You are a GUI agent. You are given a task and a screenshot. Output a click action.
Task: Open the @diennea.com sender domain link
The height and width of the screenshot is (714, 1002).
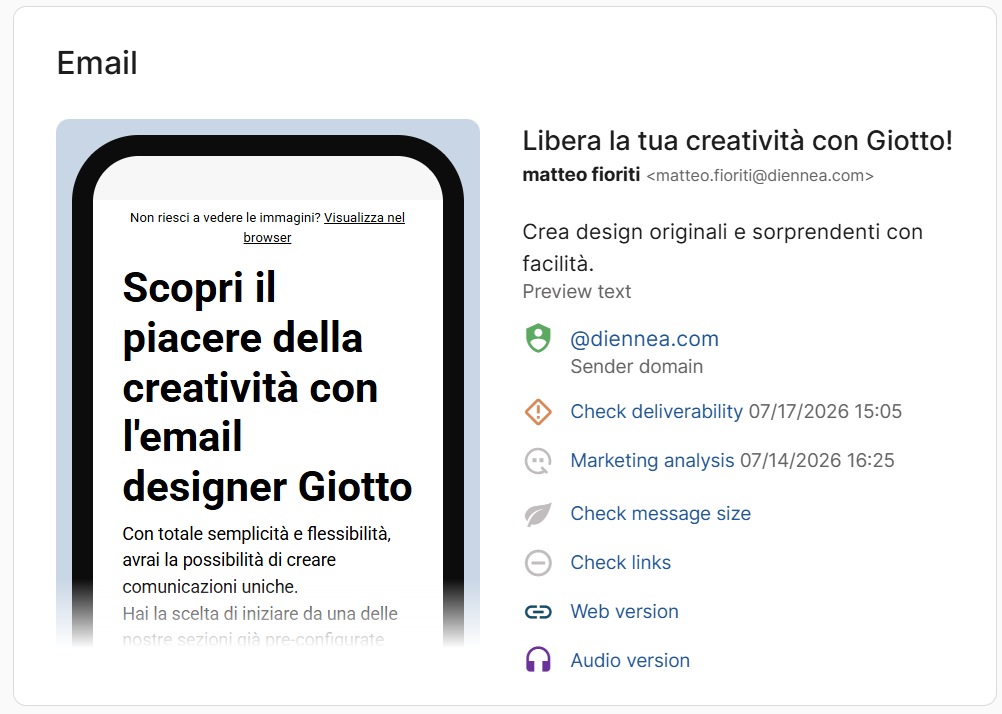644,338
